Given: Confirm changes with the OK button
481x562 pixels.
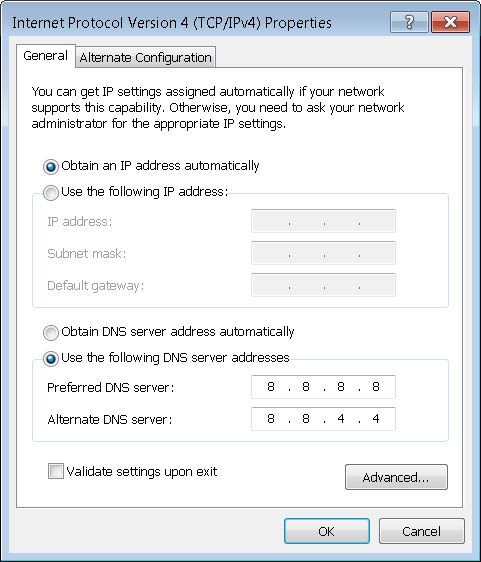Looking at the screenshot, I should [x=327, y=531].
